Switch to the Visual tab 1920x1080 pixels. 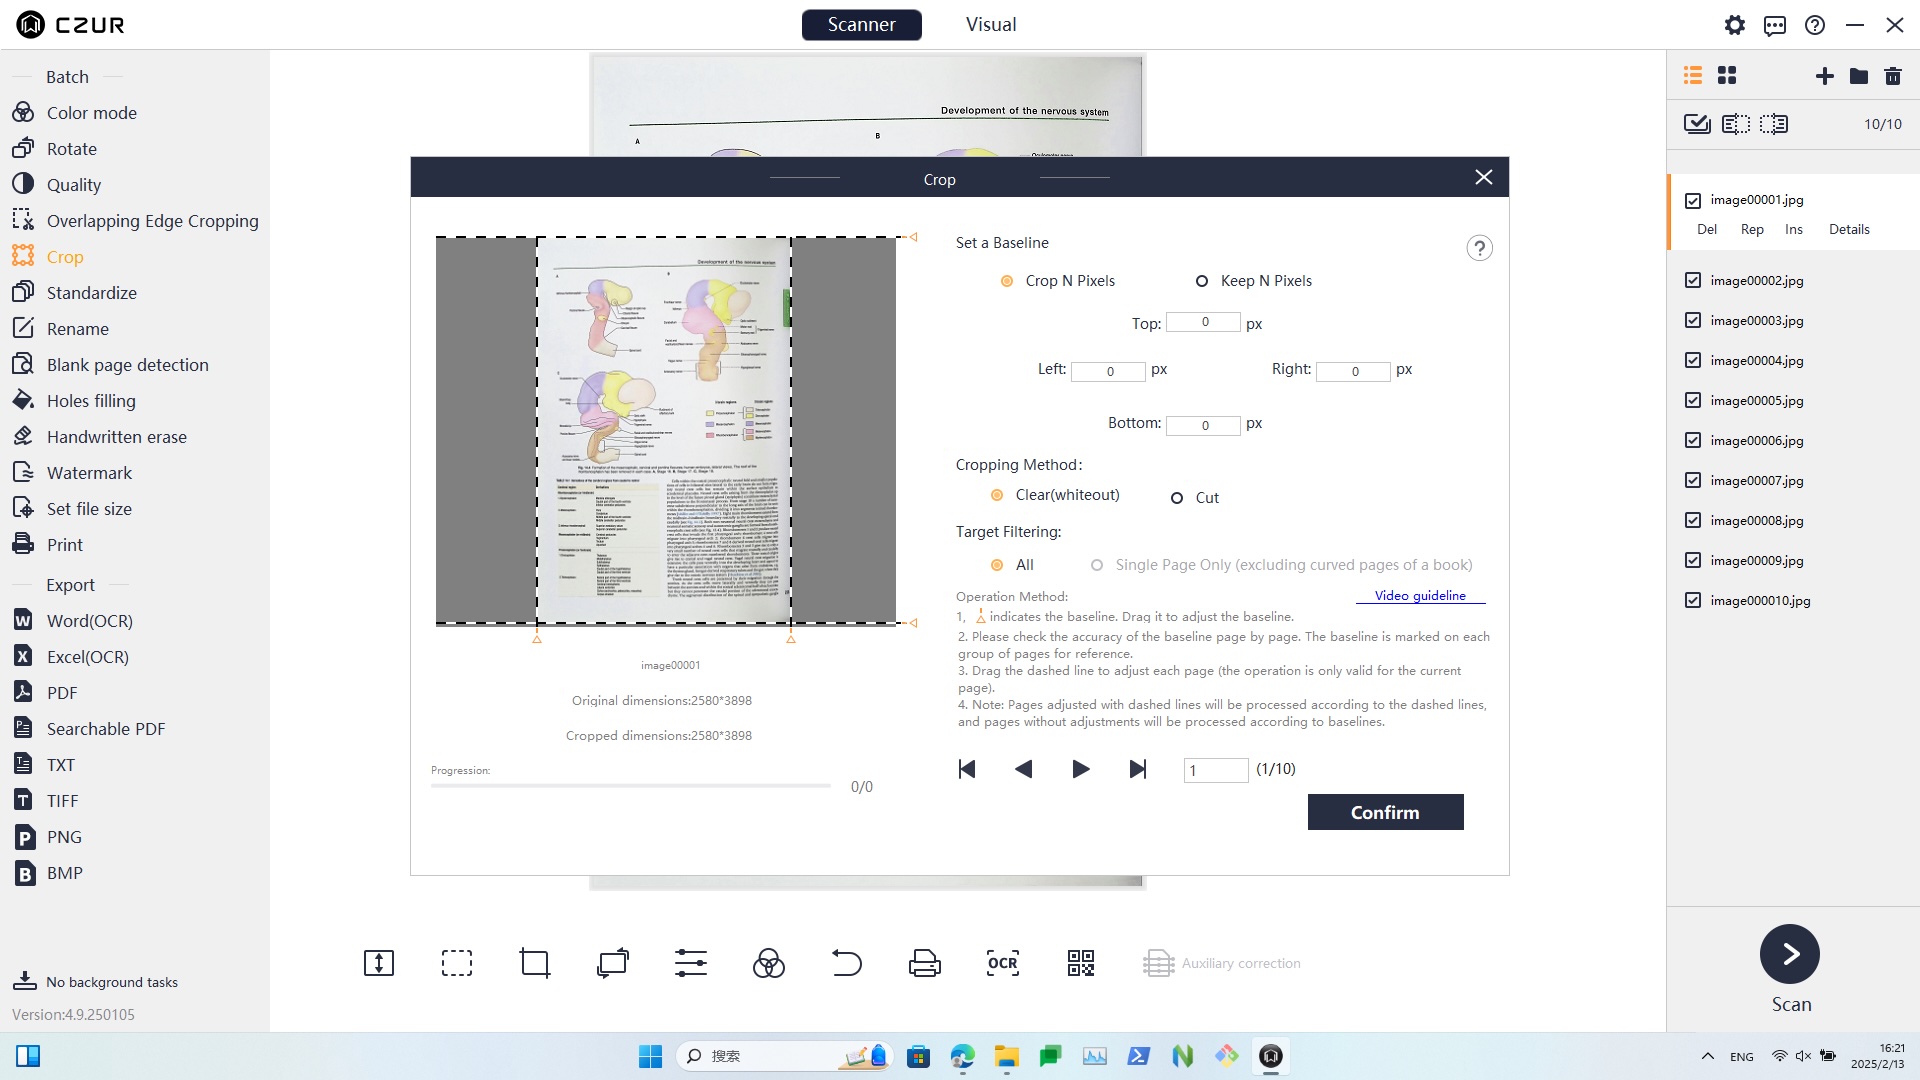[990, 25]
